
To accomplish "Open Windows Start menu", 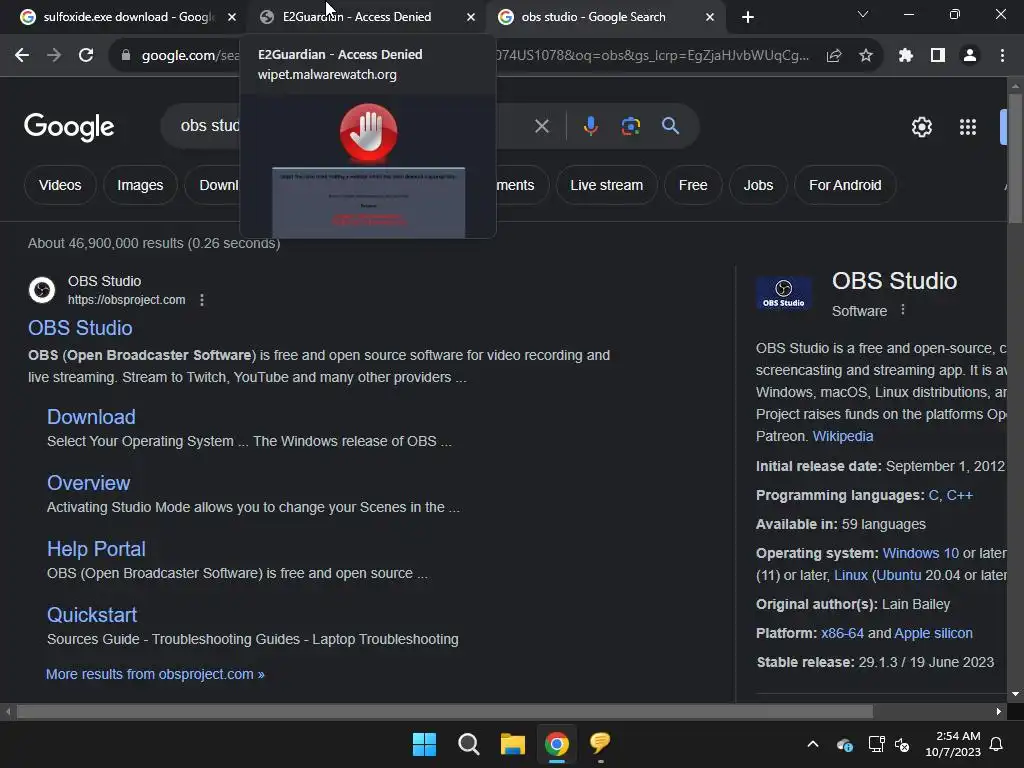I will (424, 744).
